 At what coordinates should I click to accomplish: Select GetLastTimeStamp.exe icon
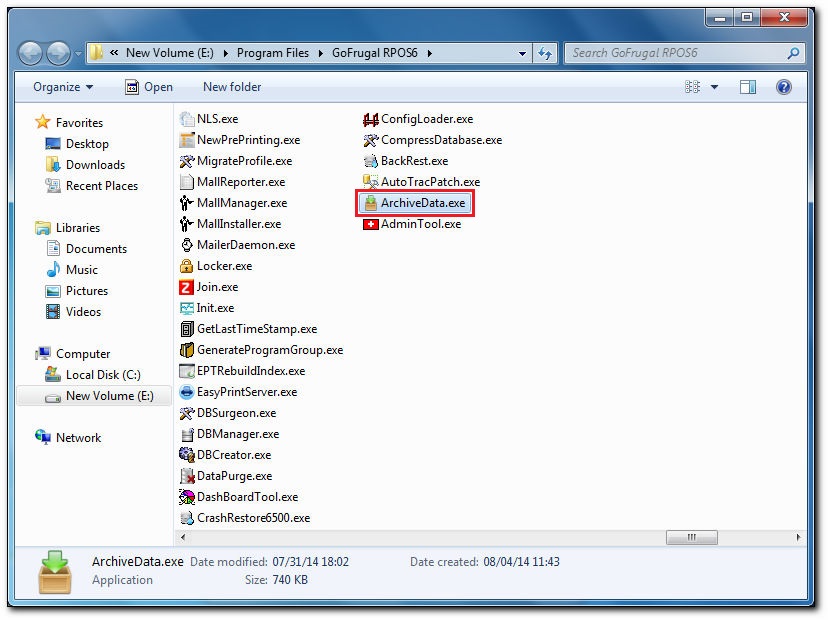tap(187, 329)
